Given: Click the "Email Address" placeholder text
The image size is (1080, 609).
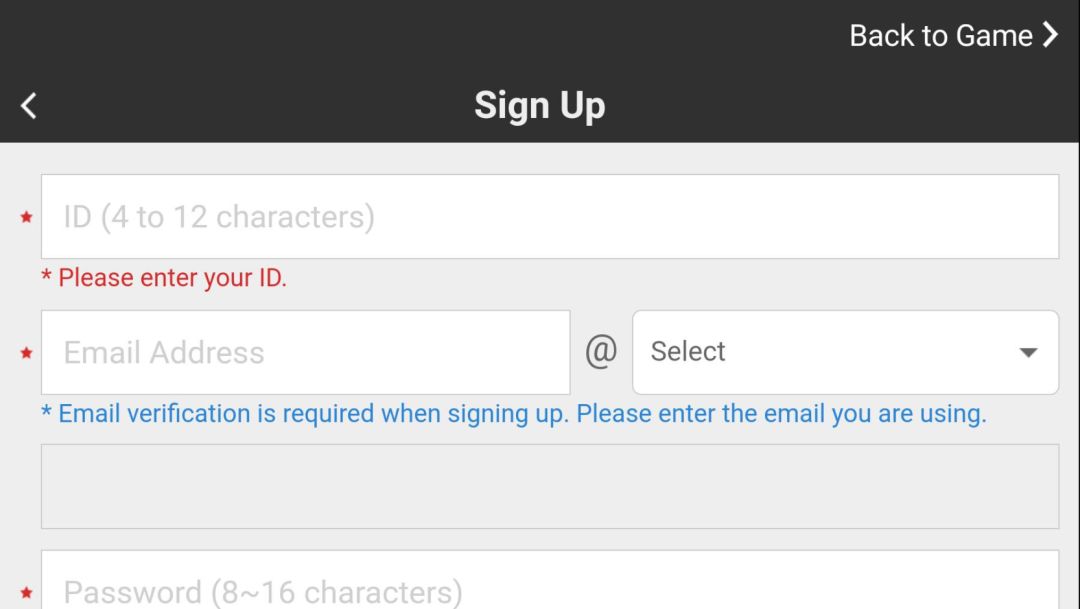Looking at the screenshot, I should [164, 352].
